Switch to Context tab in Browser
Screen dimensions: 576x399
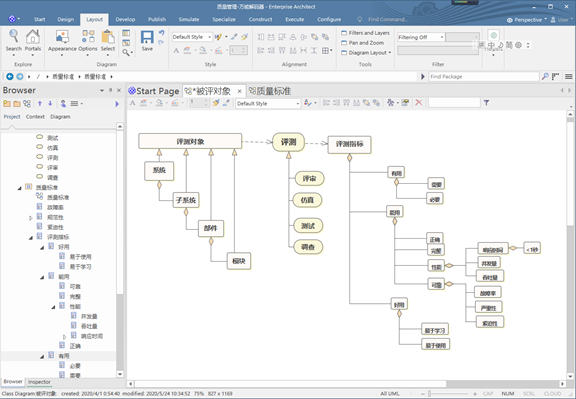(35, 116)
